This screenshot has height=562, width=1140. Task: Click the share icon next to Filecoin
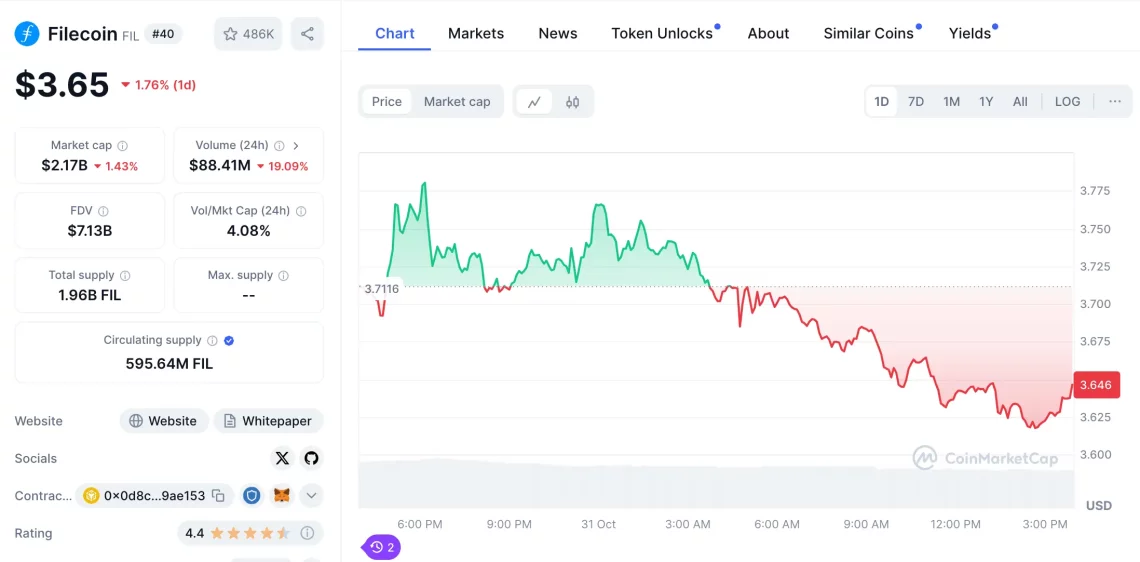pyautogui.click(x=307, y=34)
